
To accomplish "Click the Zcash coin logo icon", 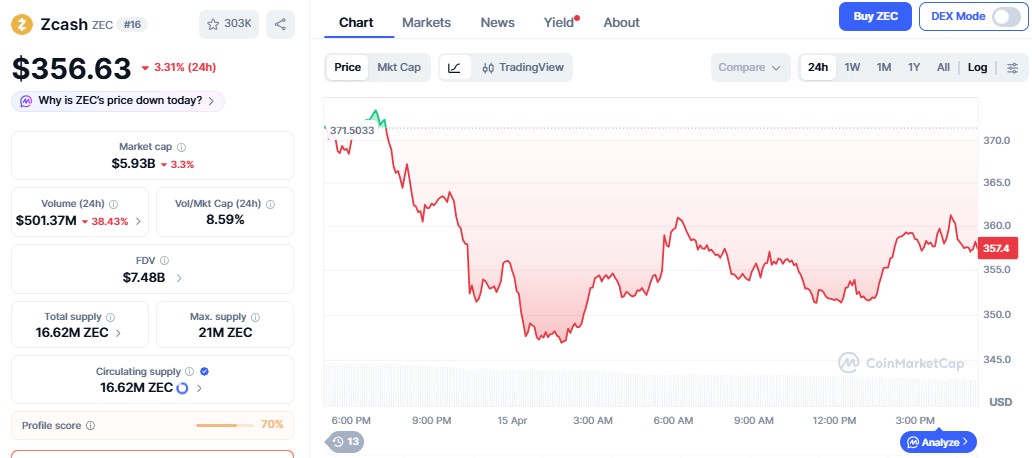I will 22,24.
